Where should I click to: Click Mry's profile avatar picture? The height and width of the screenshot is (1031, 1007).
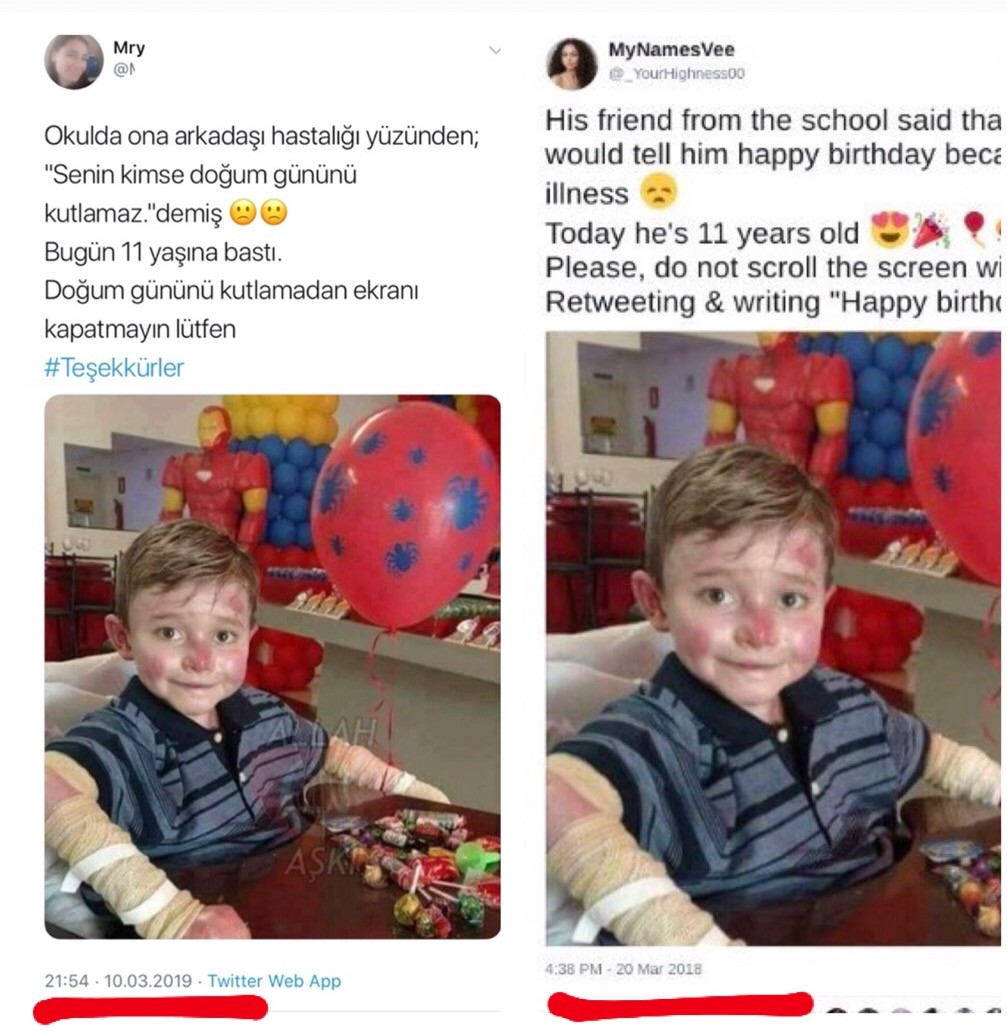point(74,61)
